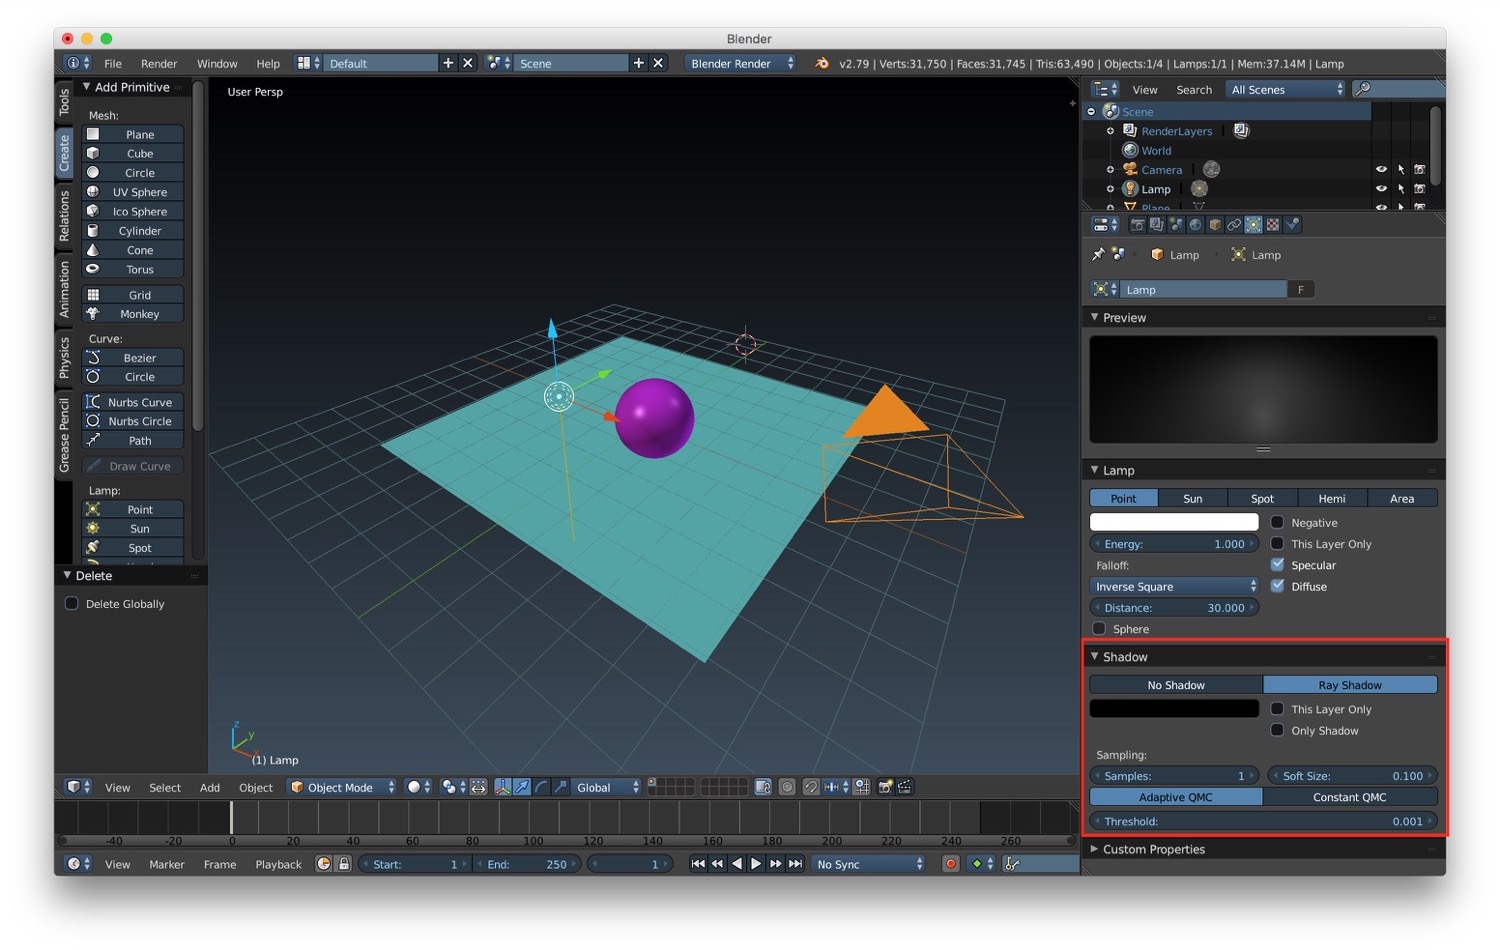Viewport: 1500px width, 950px height.
Task: Click the Energy value slider
Action: [x=1174, y=544]
